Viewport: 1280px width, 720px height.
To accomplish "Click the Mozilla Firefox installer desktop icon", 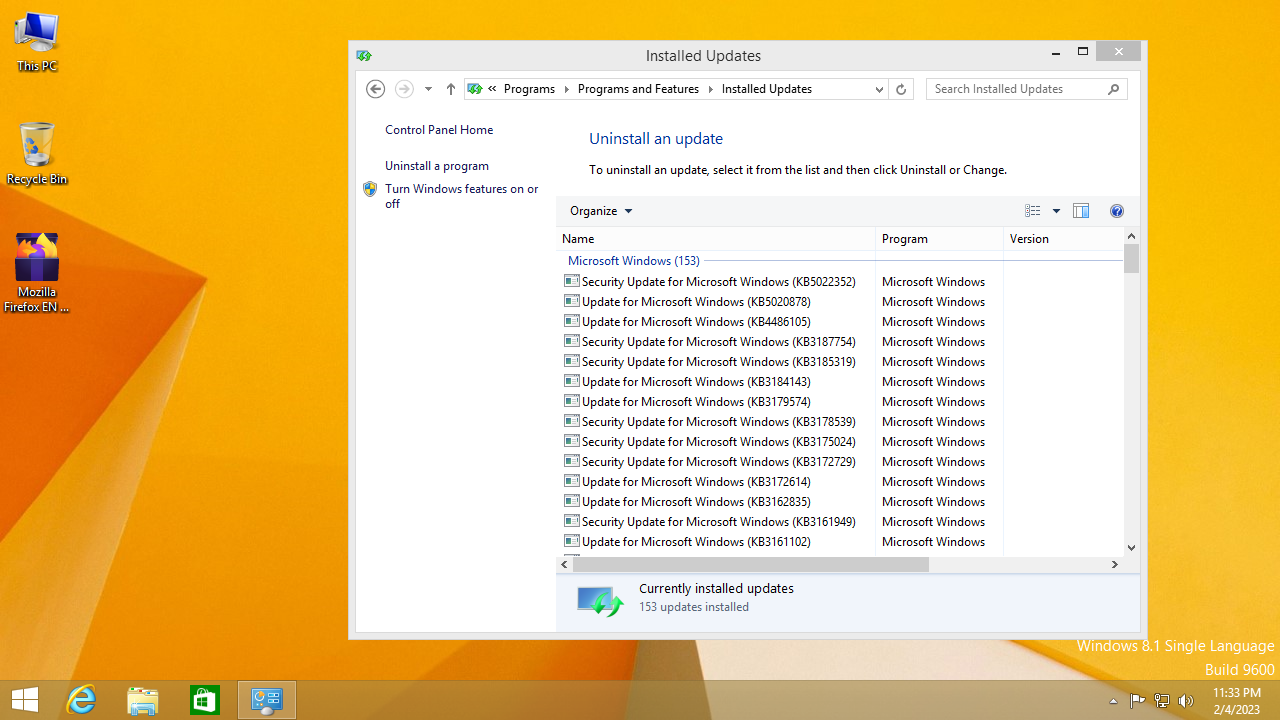I will (37, 272).
